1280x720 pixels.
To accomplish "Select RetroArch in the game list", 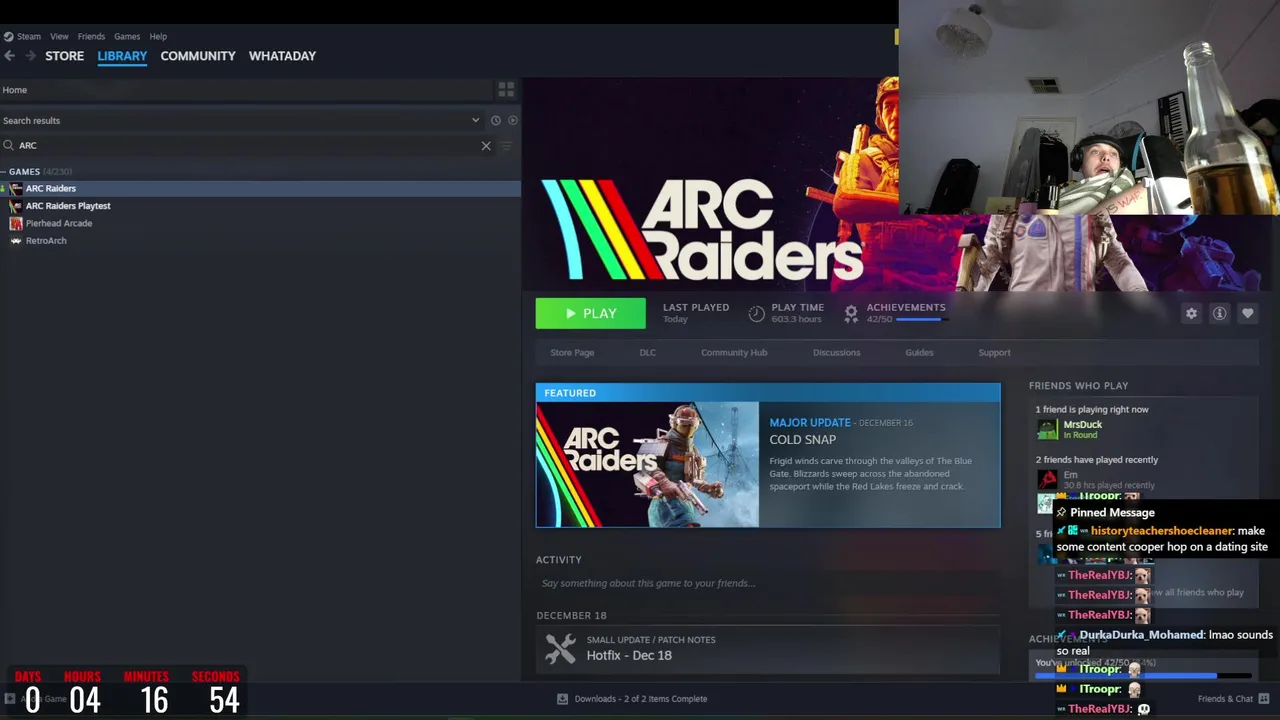I will click(260, 241).
